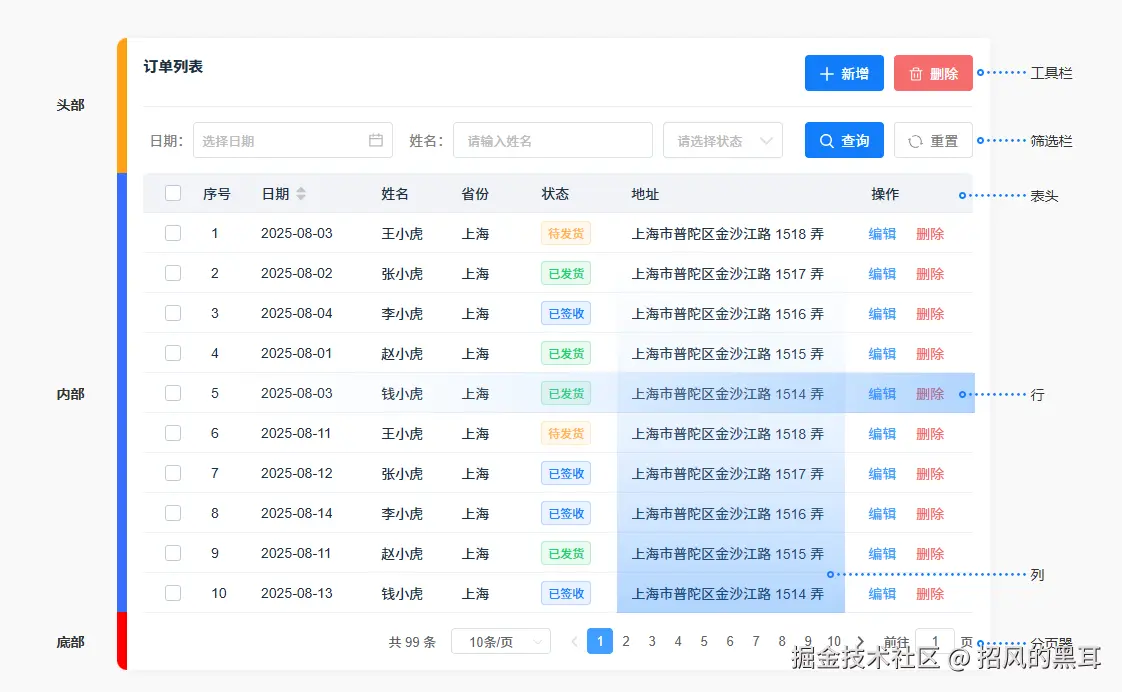Click the 待发货 tag in row 1
The height and width of the screenshot is (692, 1122).
pos(566,233)
